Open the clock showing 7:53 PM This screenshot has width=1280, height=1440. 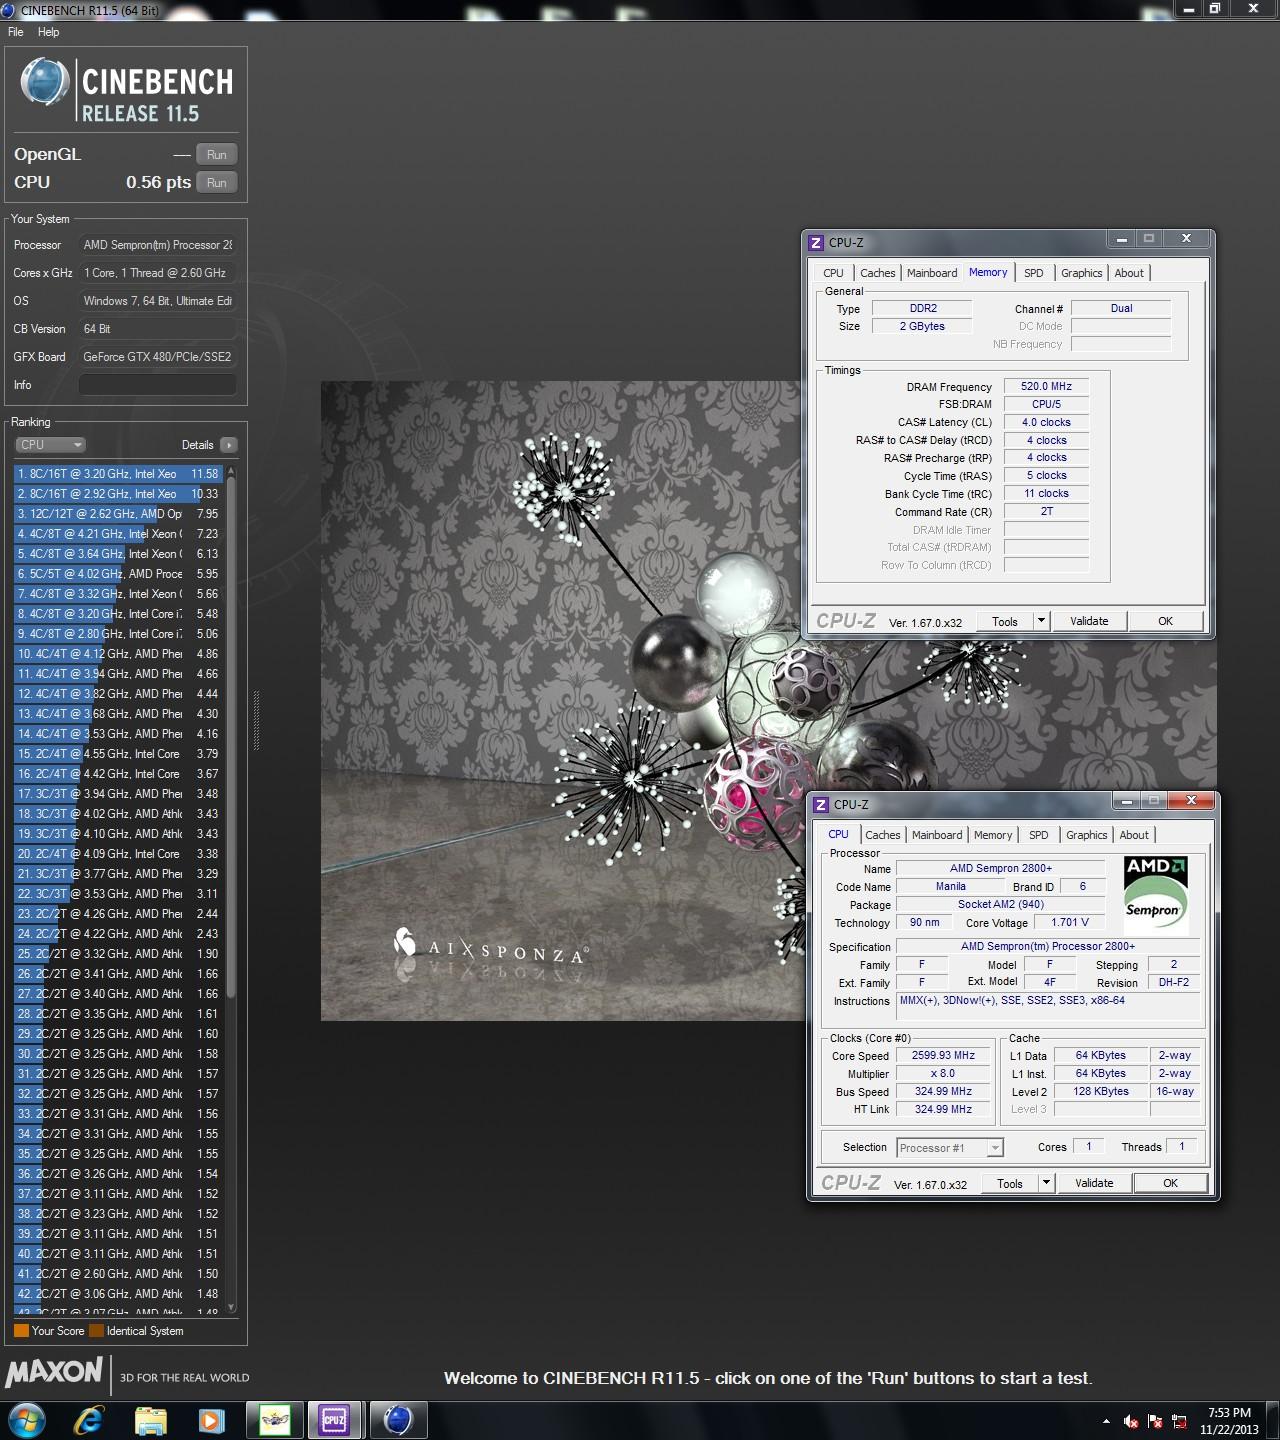(x=1229, y=1421)
